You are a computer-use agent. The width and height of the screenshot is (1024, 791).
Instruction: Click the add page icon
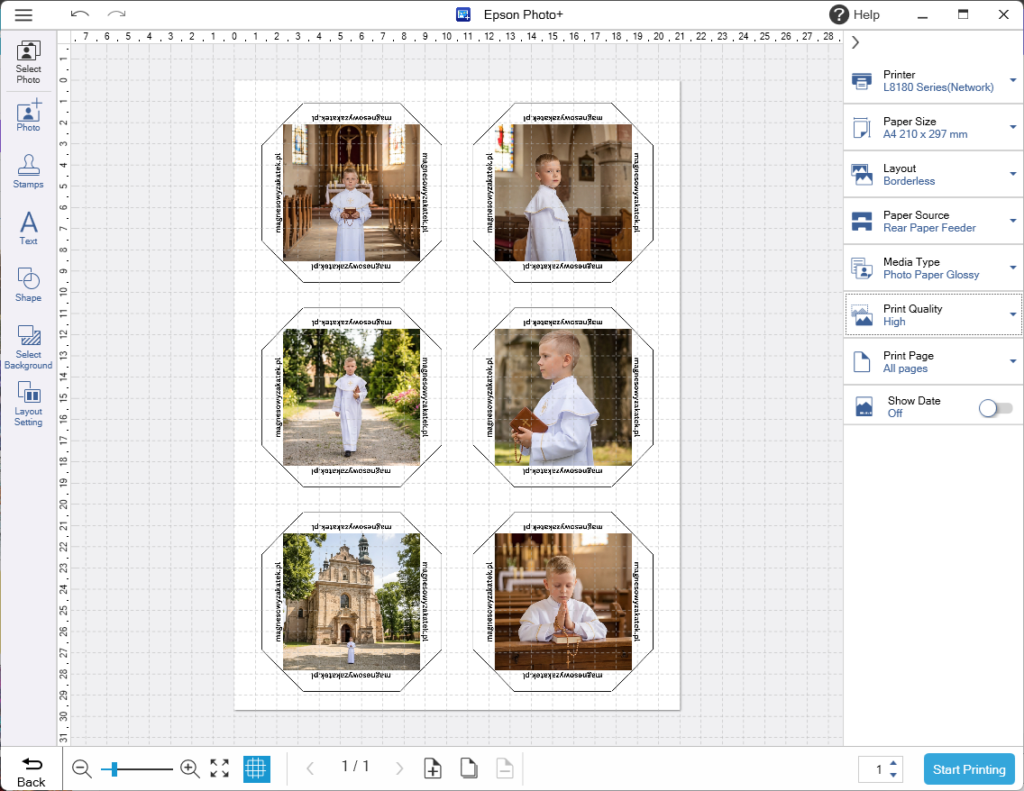[432, 768]
